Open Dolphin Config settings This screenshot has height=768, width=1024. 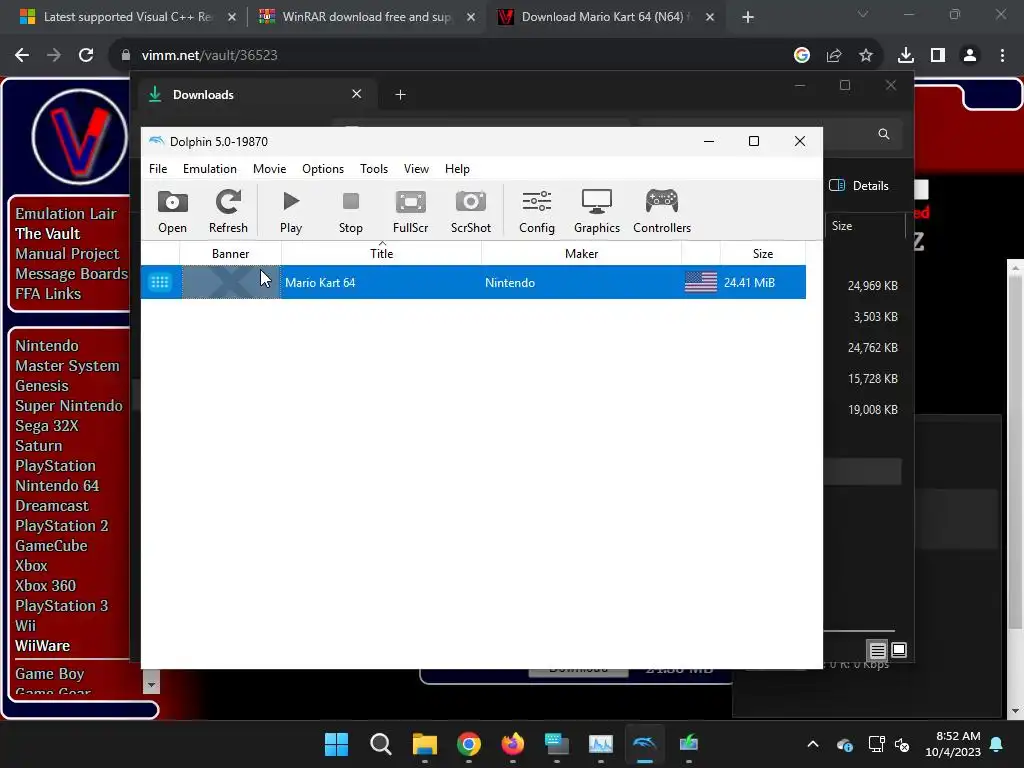(537, 212)
